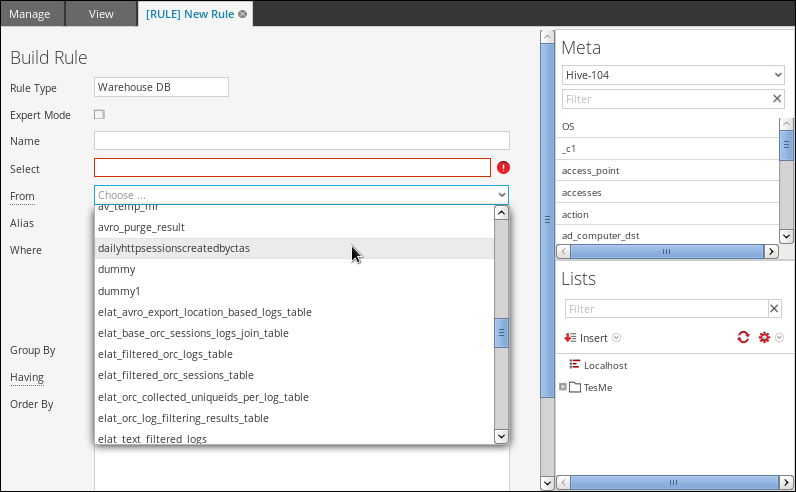The height and width of the screenshot is (492, 796).
Task: Click the TesMe folder icon
Action: point(575,387)
